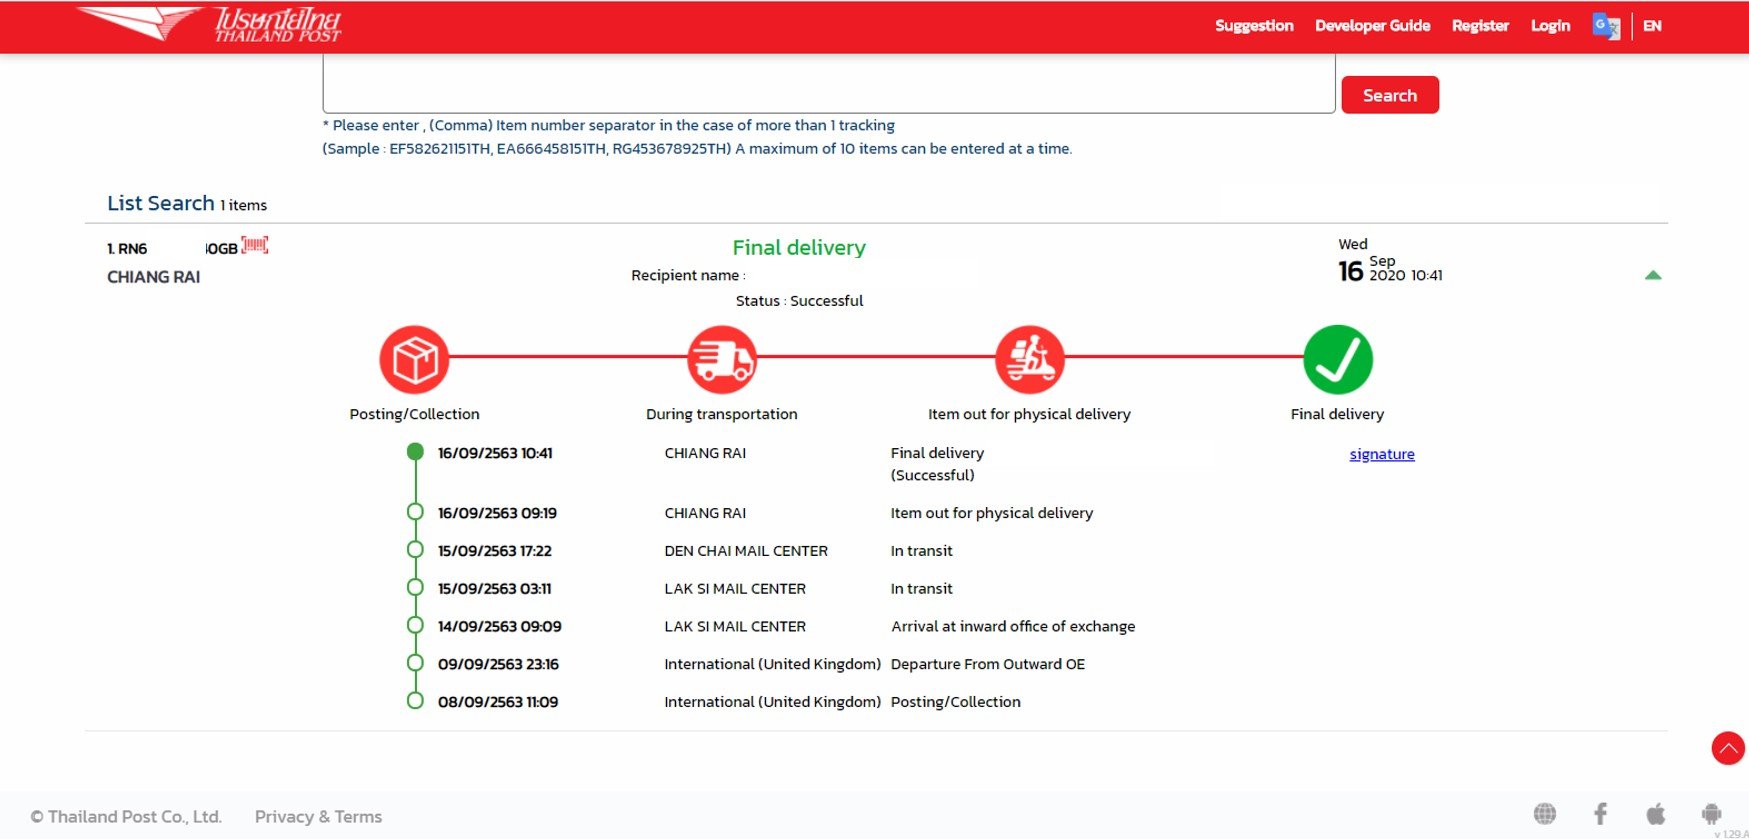Click the out for delivery scooter icon
The image size is (1749, 839).
point(1029,359)
